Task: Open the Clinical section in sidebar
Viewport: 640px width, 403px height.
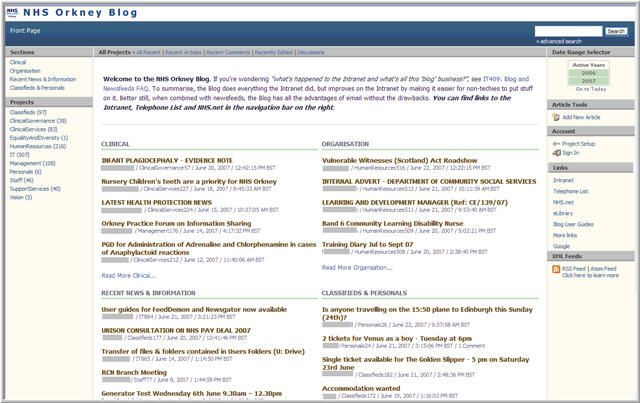Action: [x=18, y=62]
